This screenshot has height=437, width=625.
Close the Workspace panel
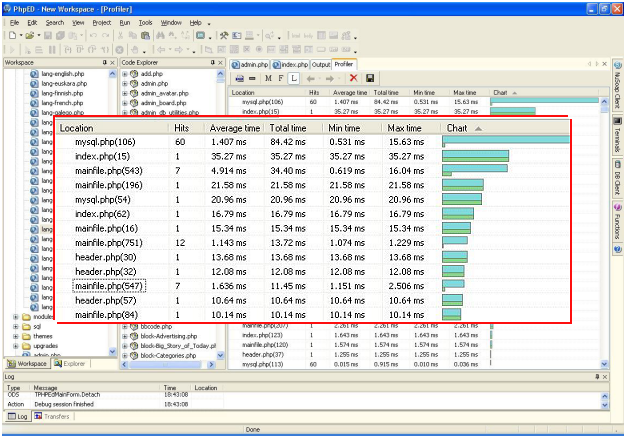click(112, 63)
